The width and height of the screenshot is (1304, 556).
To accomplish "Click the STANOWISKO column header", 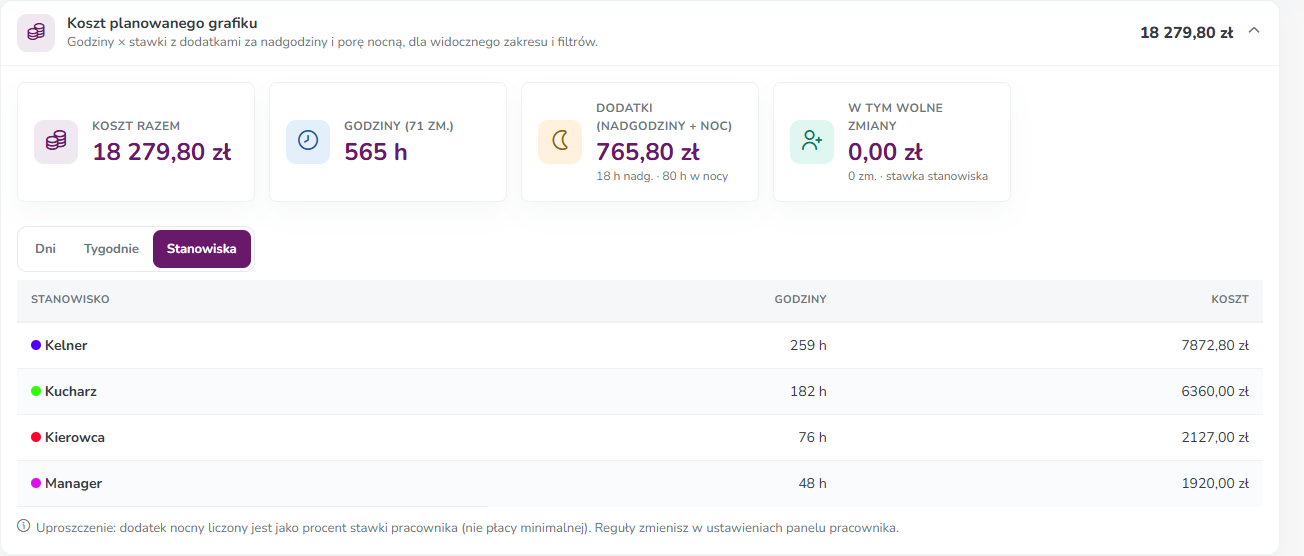I will [x=70, y=299].
